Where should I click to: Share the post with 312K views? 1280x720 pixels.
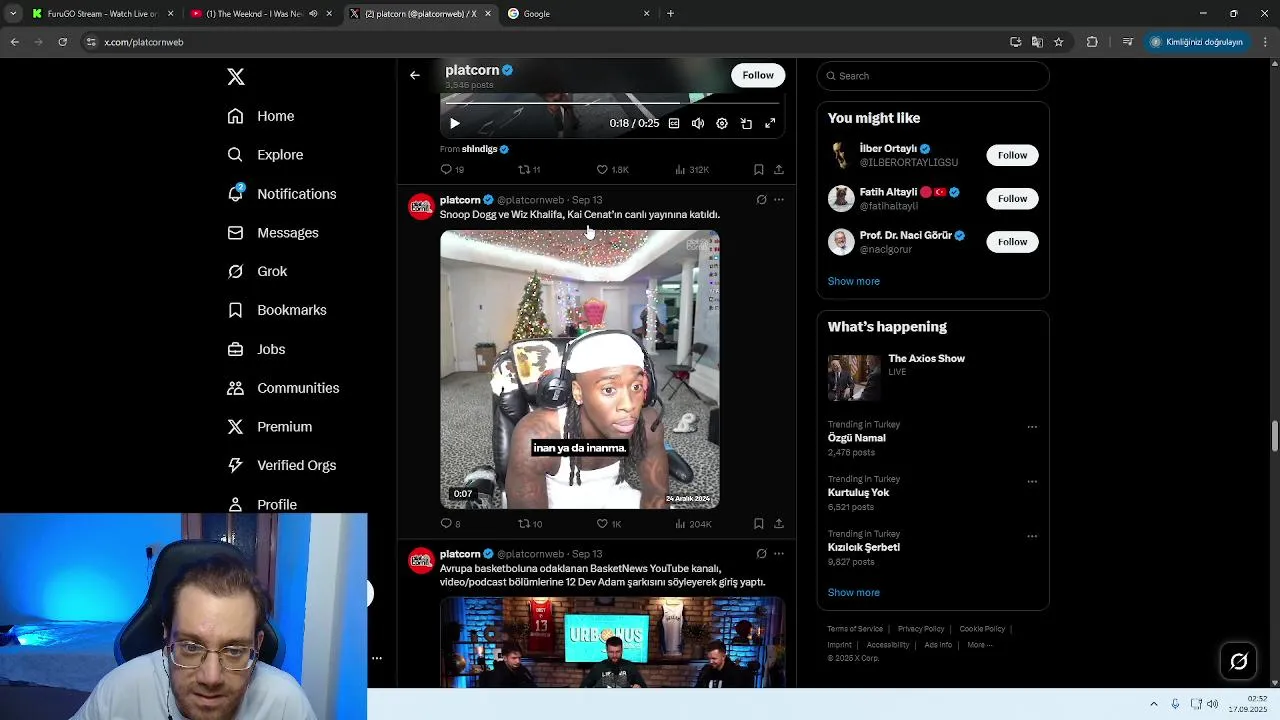click(779, 170)
